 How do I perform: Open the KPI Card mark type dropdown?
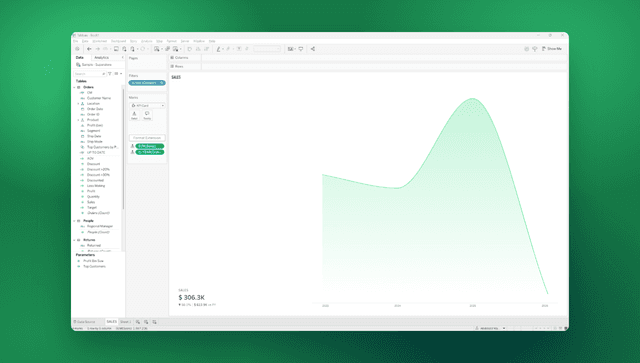147,105
